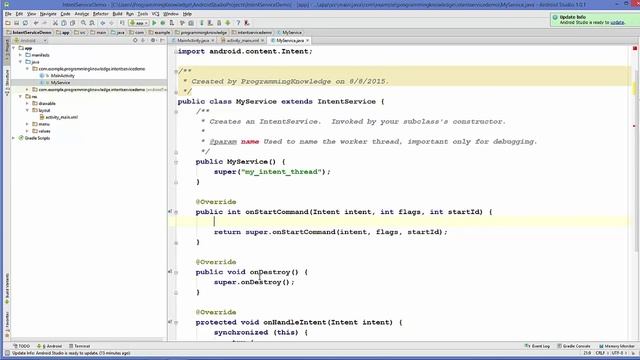Expand the drawable folder

pos(28,104)
